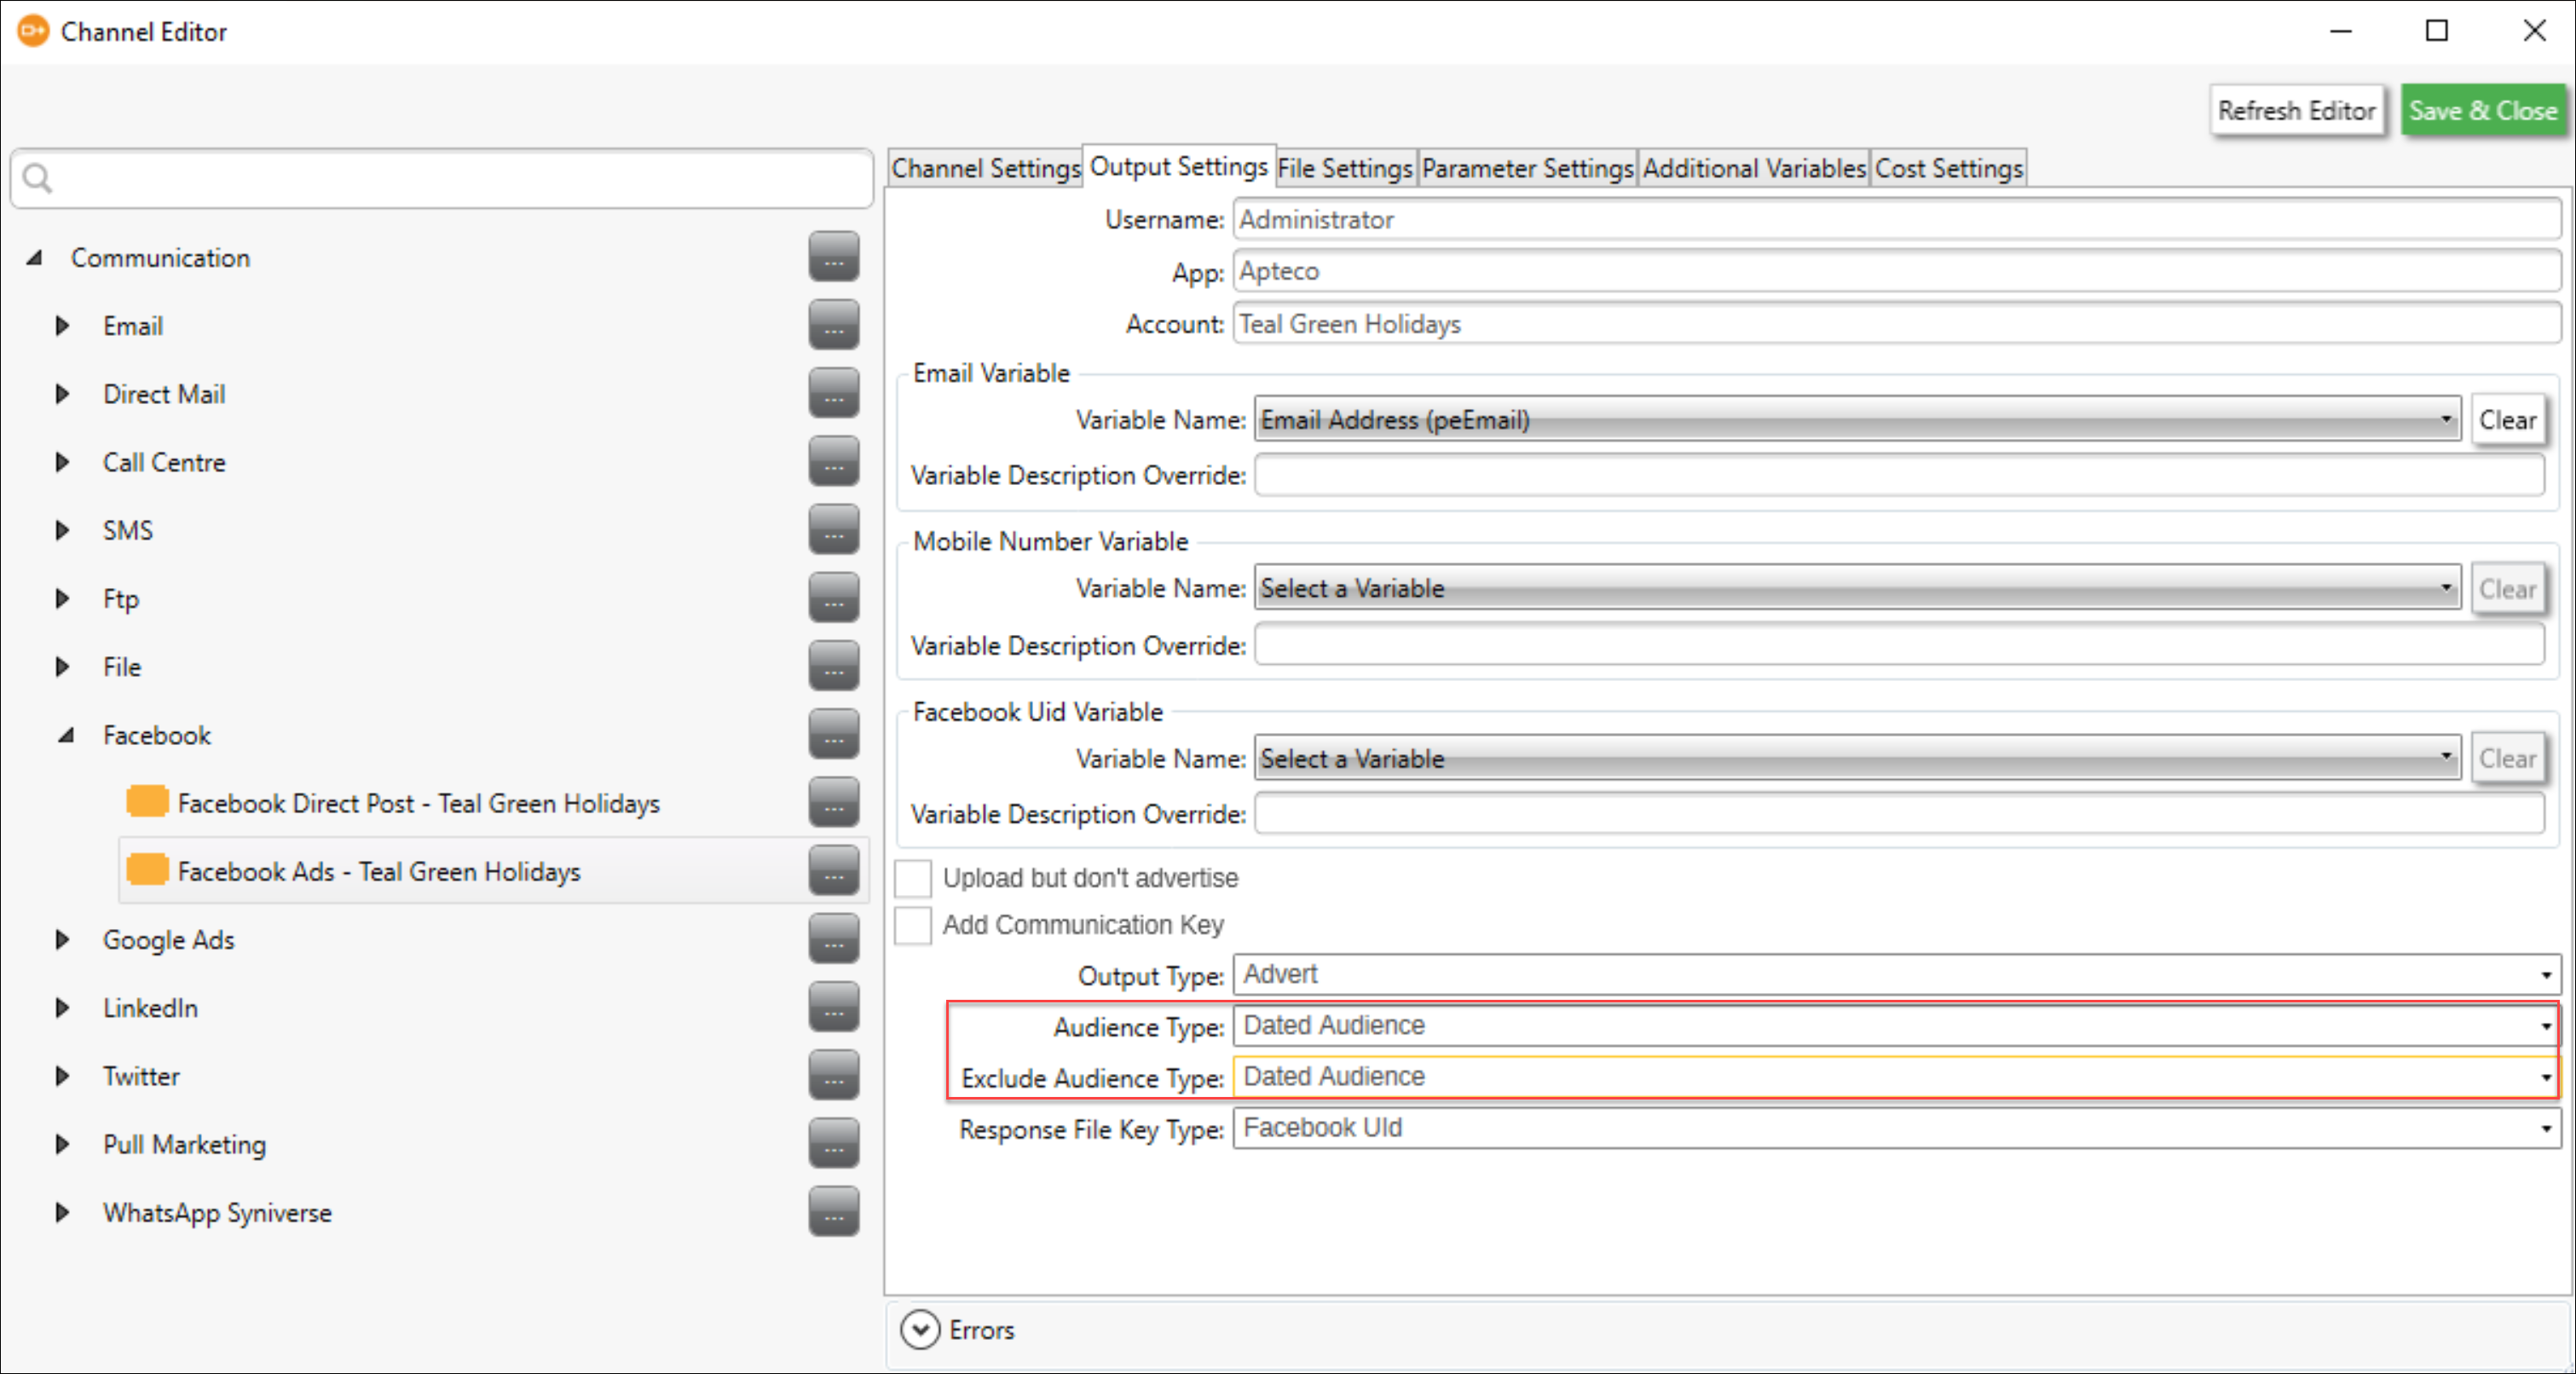
Task: Open options button for SMS row
Action: click(834, 530)
